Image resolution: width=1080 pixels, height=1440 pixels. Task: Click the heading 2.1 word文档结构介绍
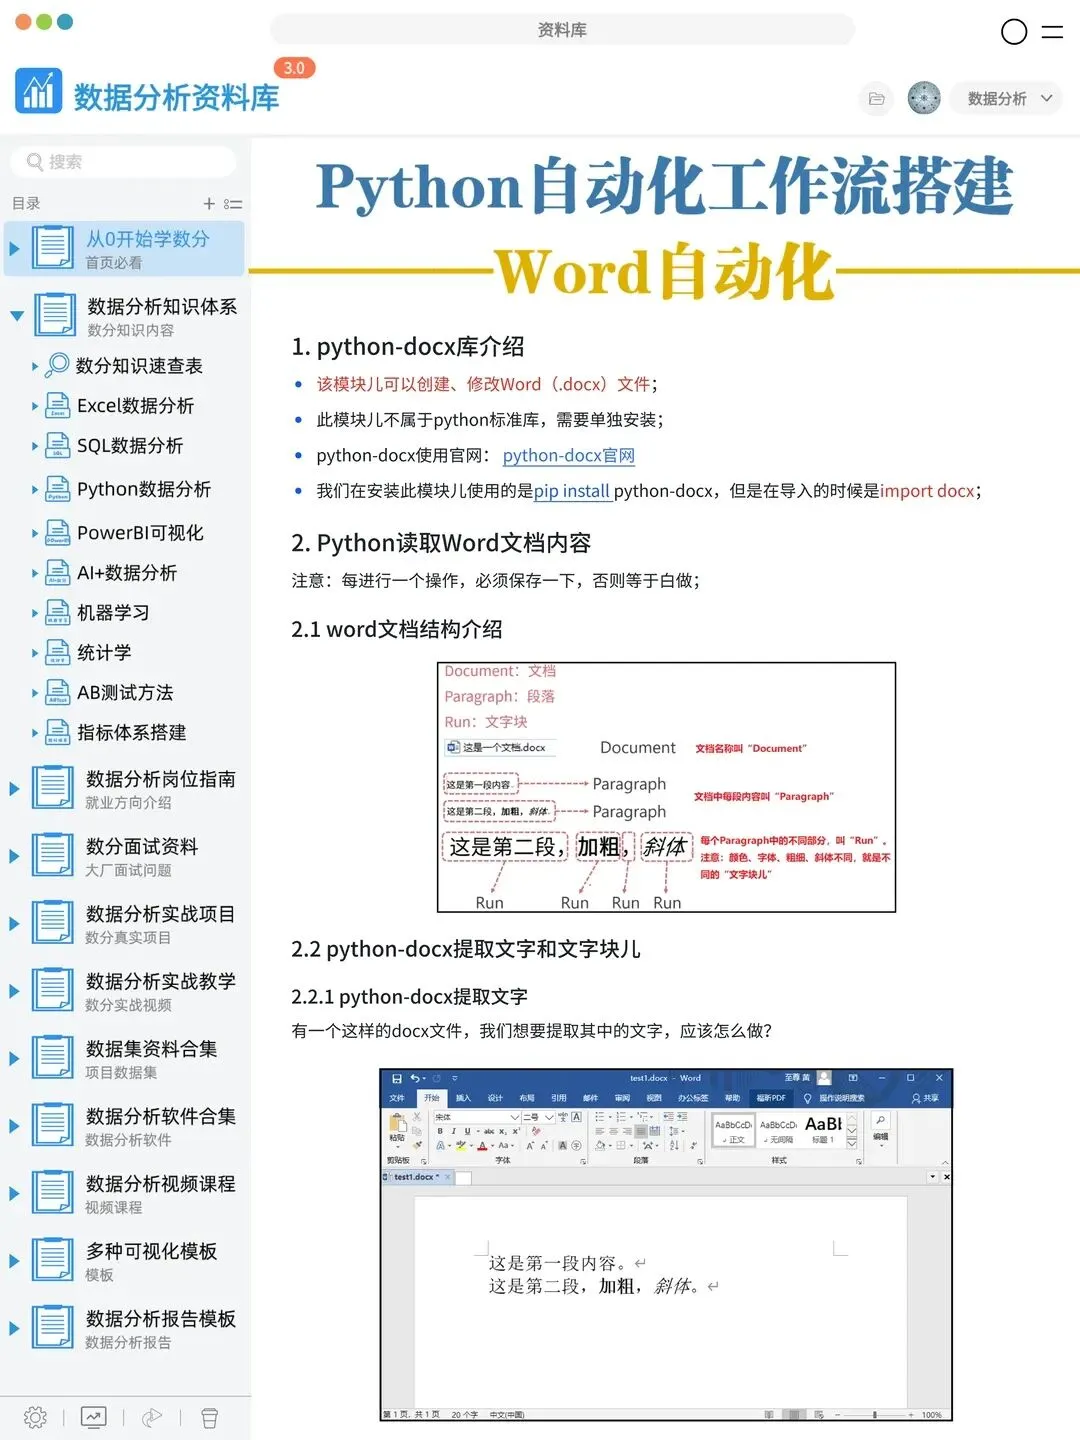click(397, 629)
